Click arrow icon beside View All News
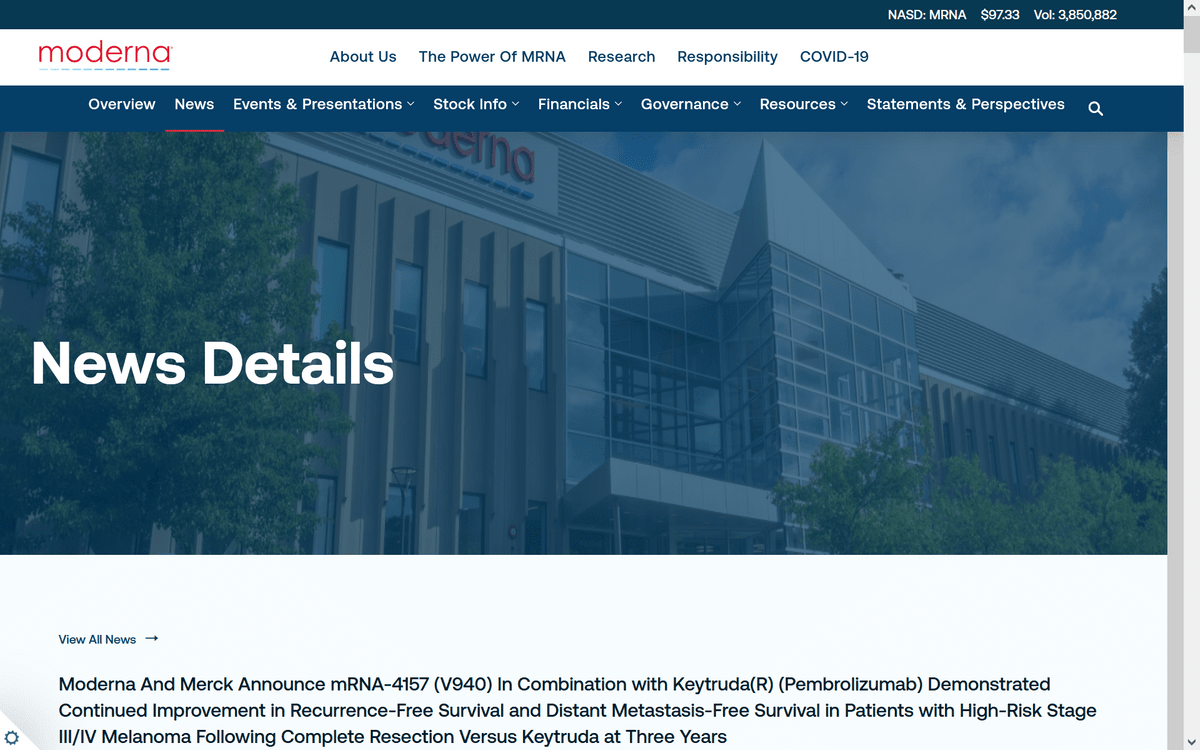This screenshot has width=1200, height=750. [x=152, y=638]
